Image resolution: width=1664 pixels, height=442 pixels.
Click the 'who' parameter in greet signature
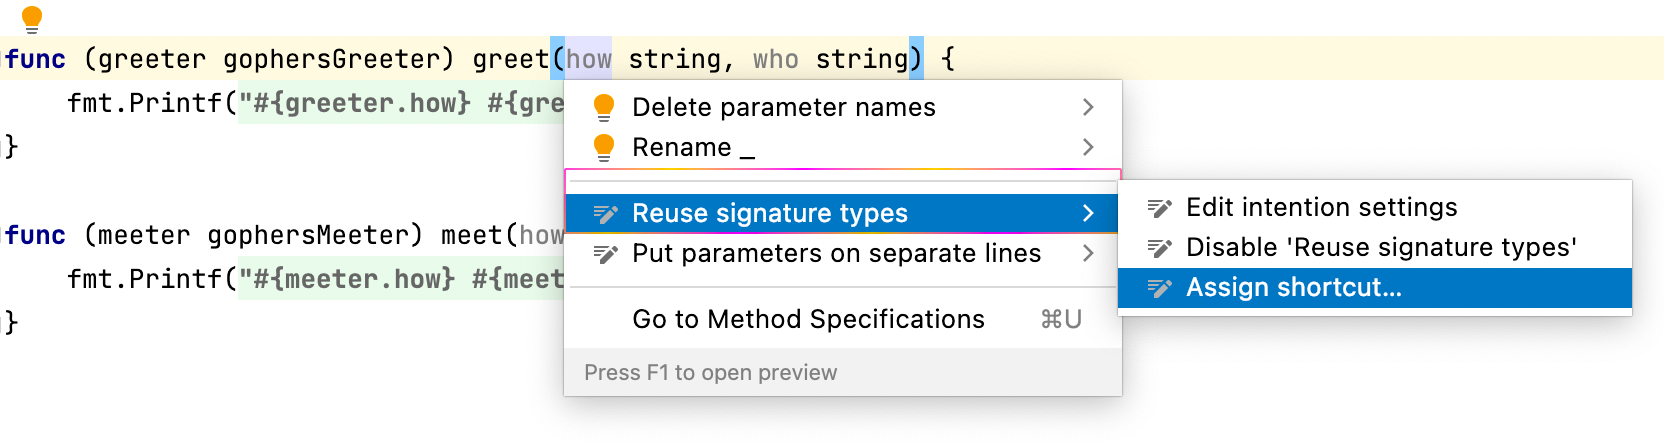776,60
